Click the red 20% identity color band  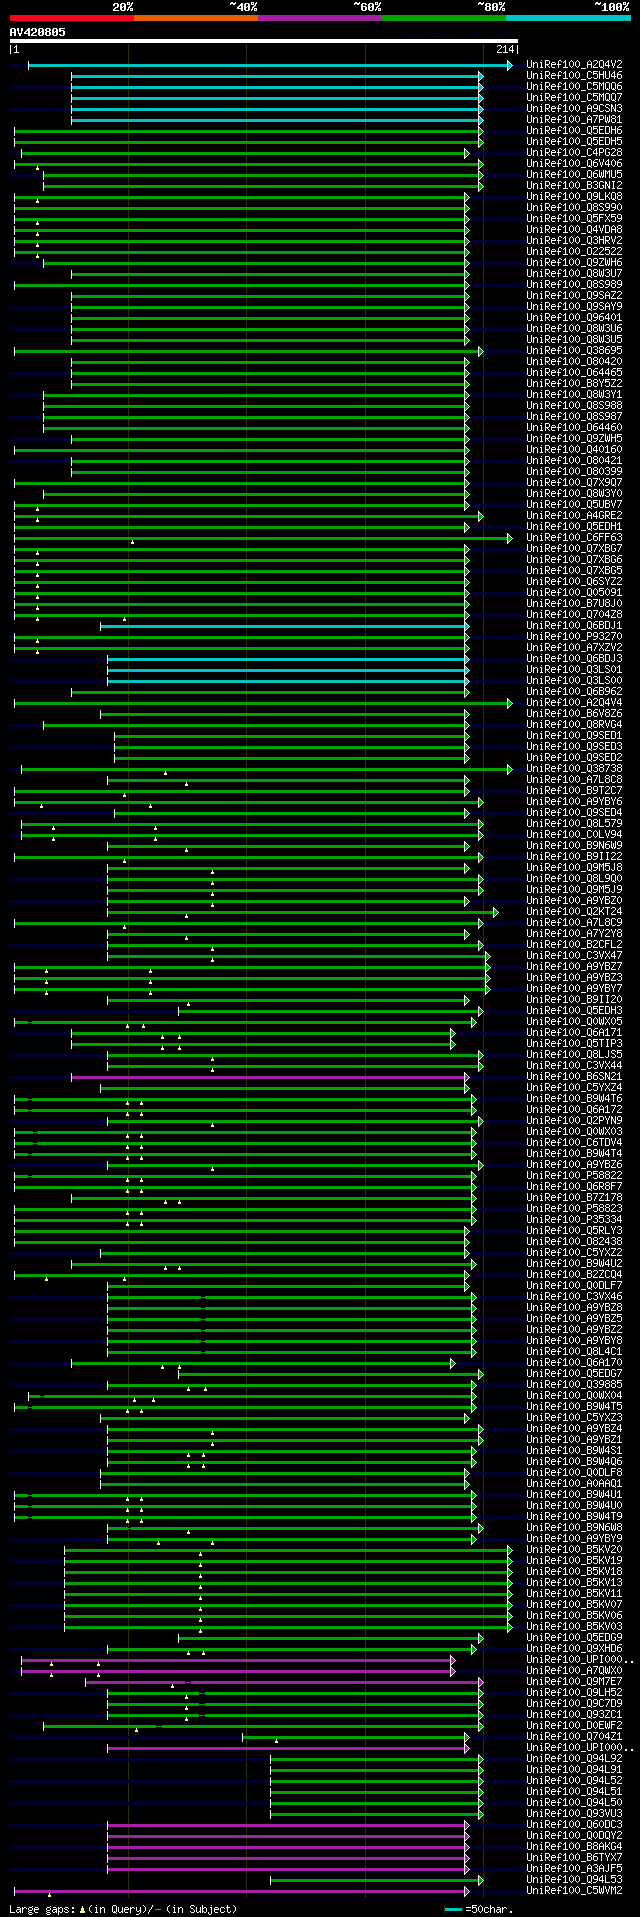click(71, 18)
